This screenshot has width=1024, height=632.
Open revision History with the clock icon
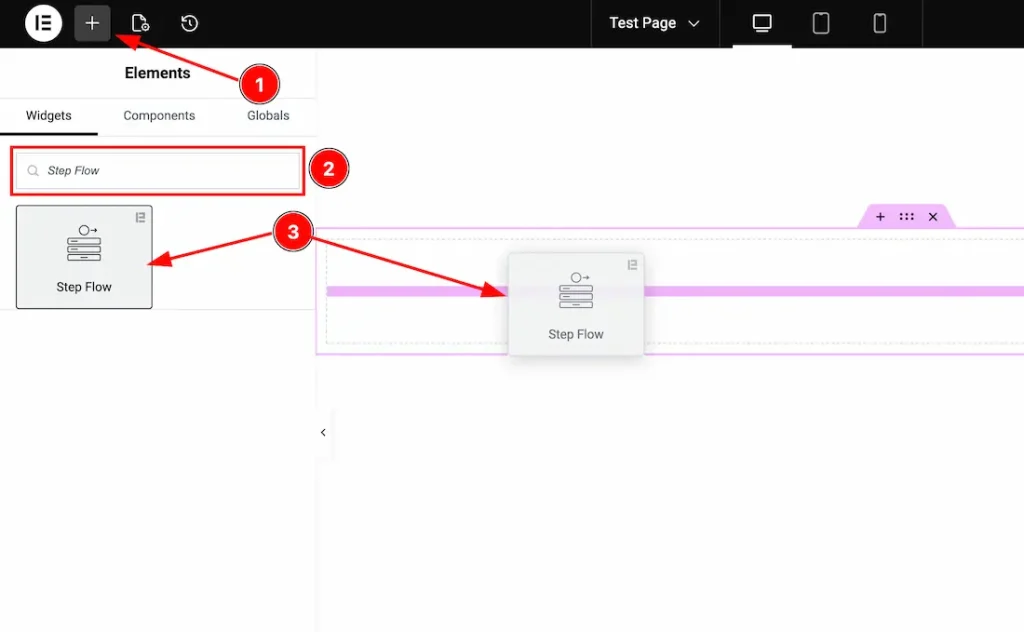coord(189,22)
